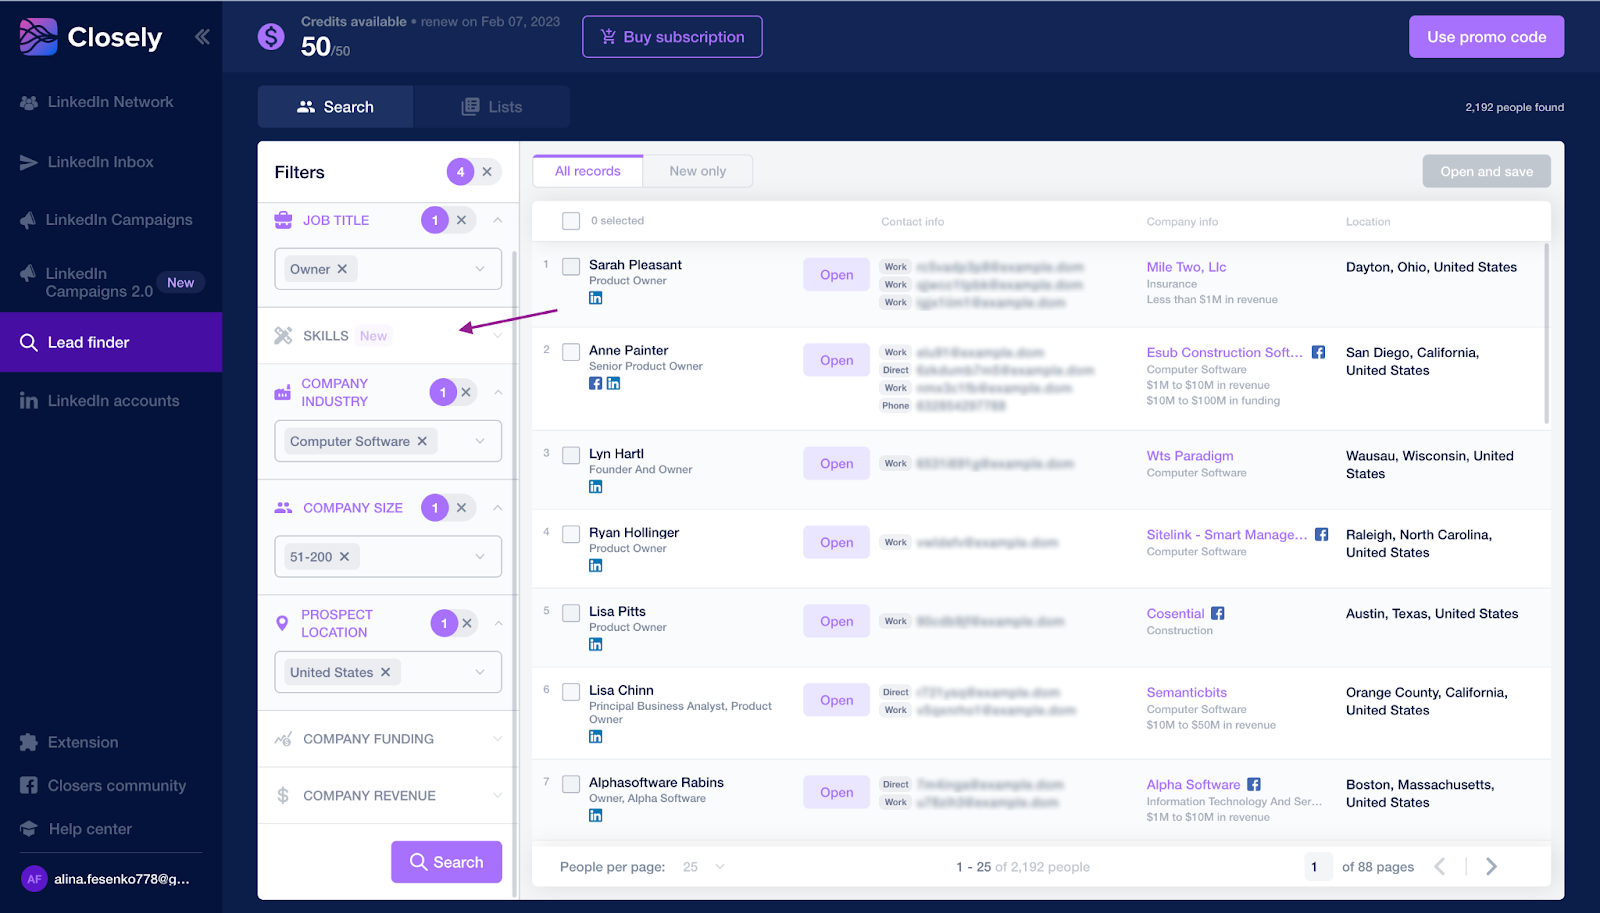The image size is (1600, 913).
Task: Click Open and save button
Action: pos(1487,172)
